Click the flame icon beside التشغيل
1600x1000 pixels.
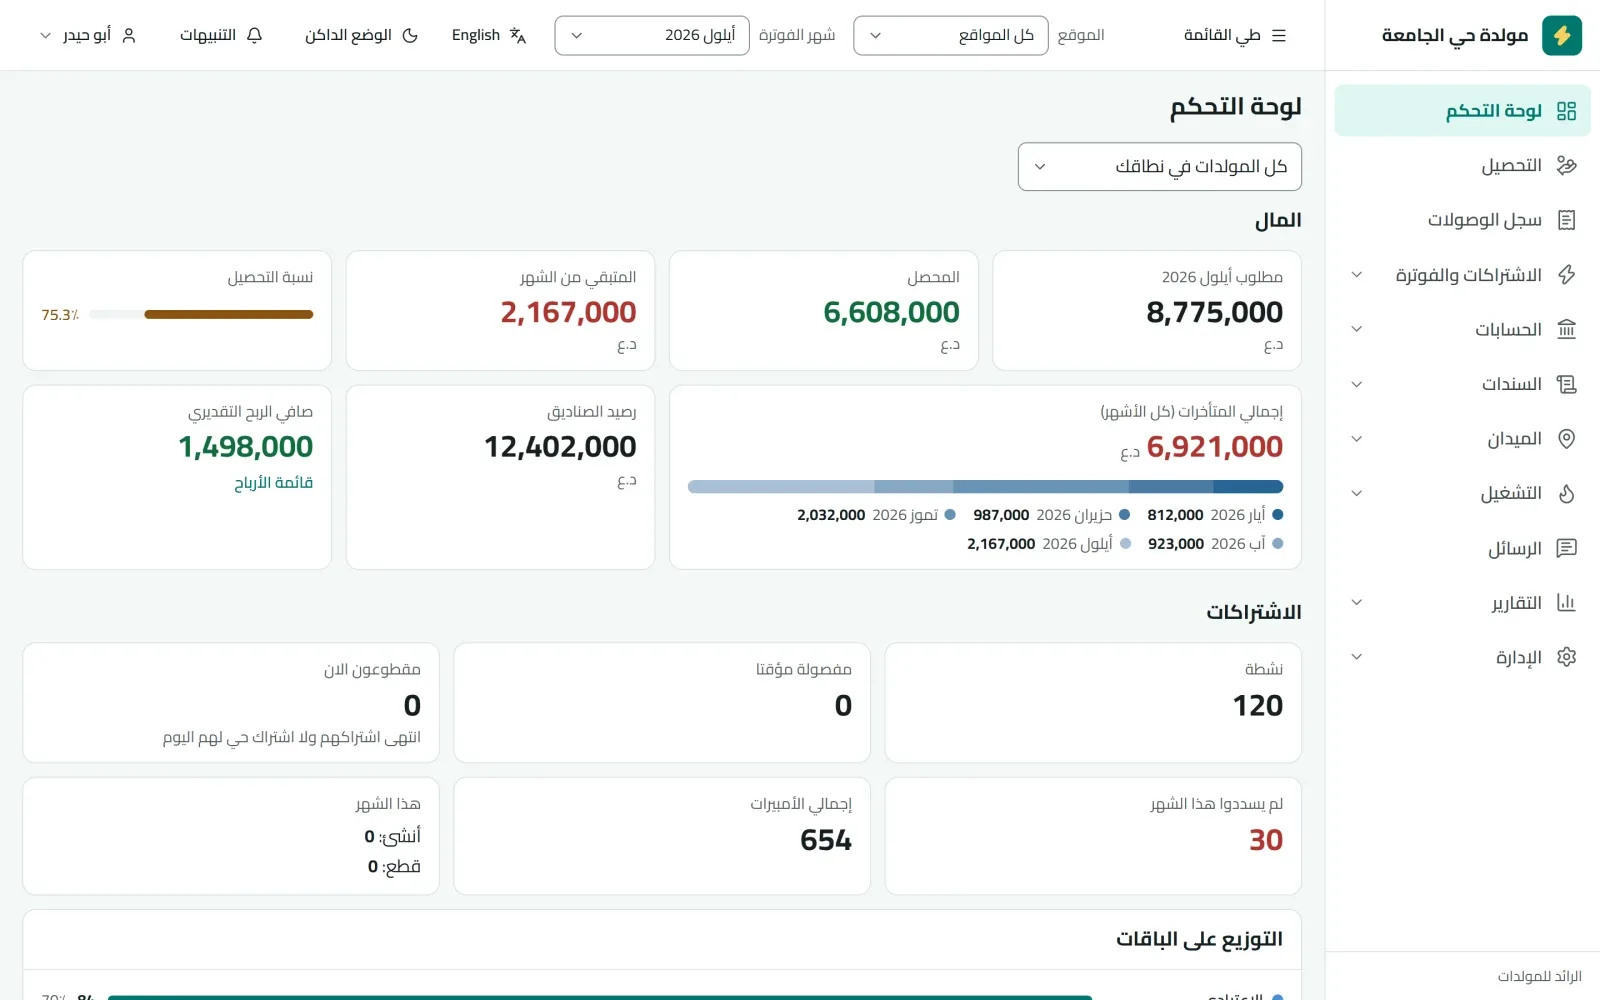(1566, 493)
